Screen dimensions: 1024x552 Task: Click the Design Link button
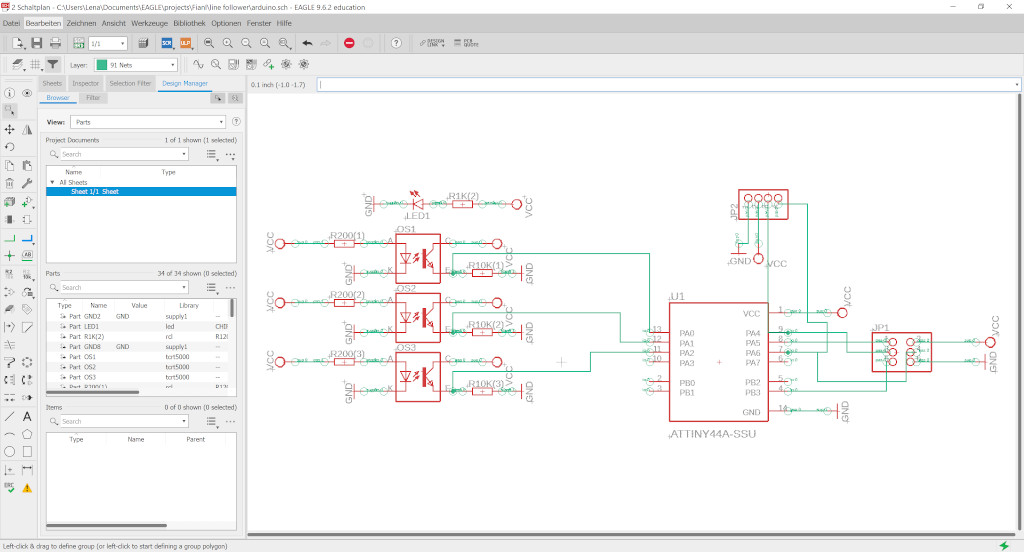pos(432,43)
